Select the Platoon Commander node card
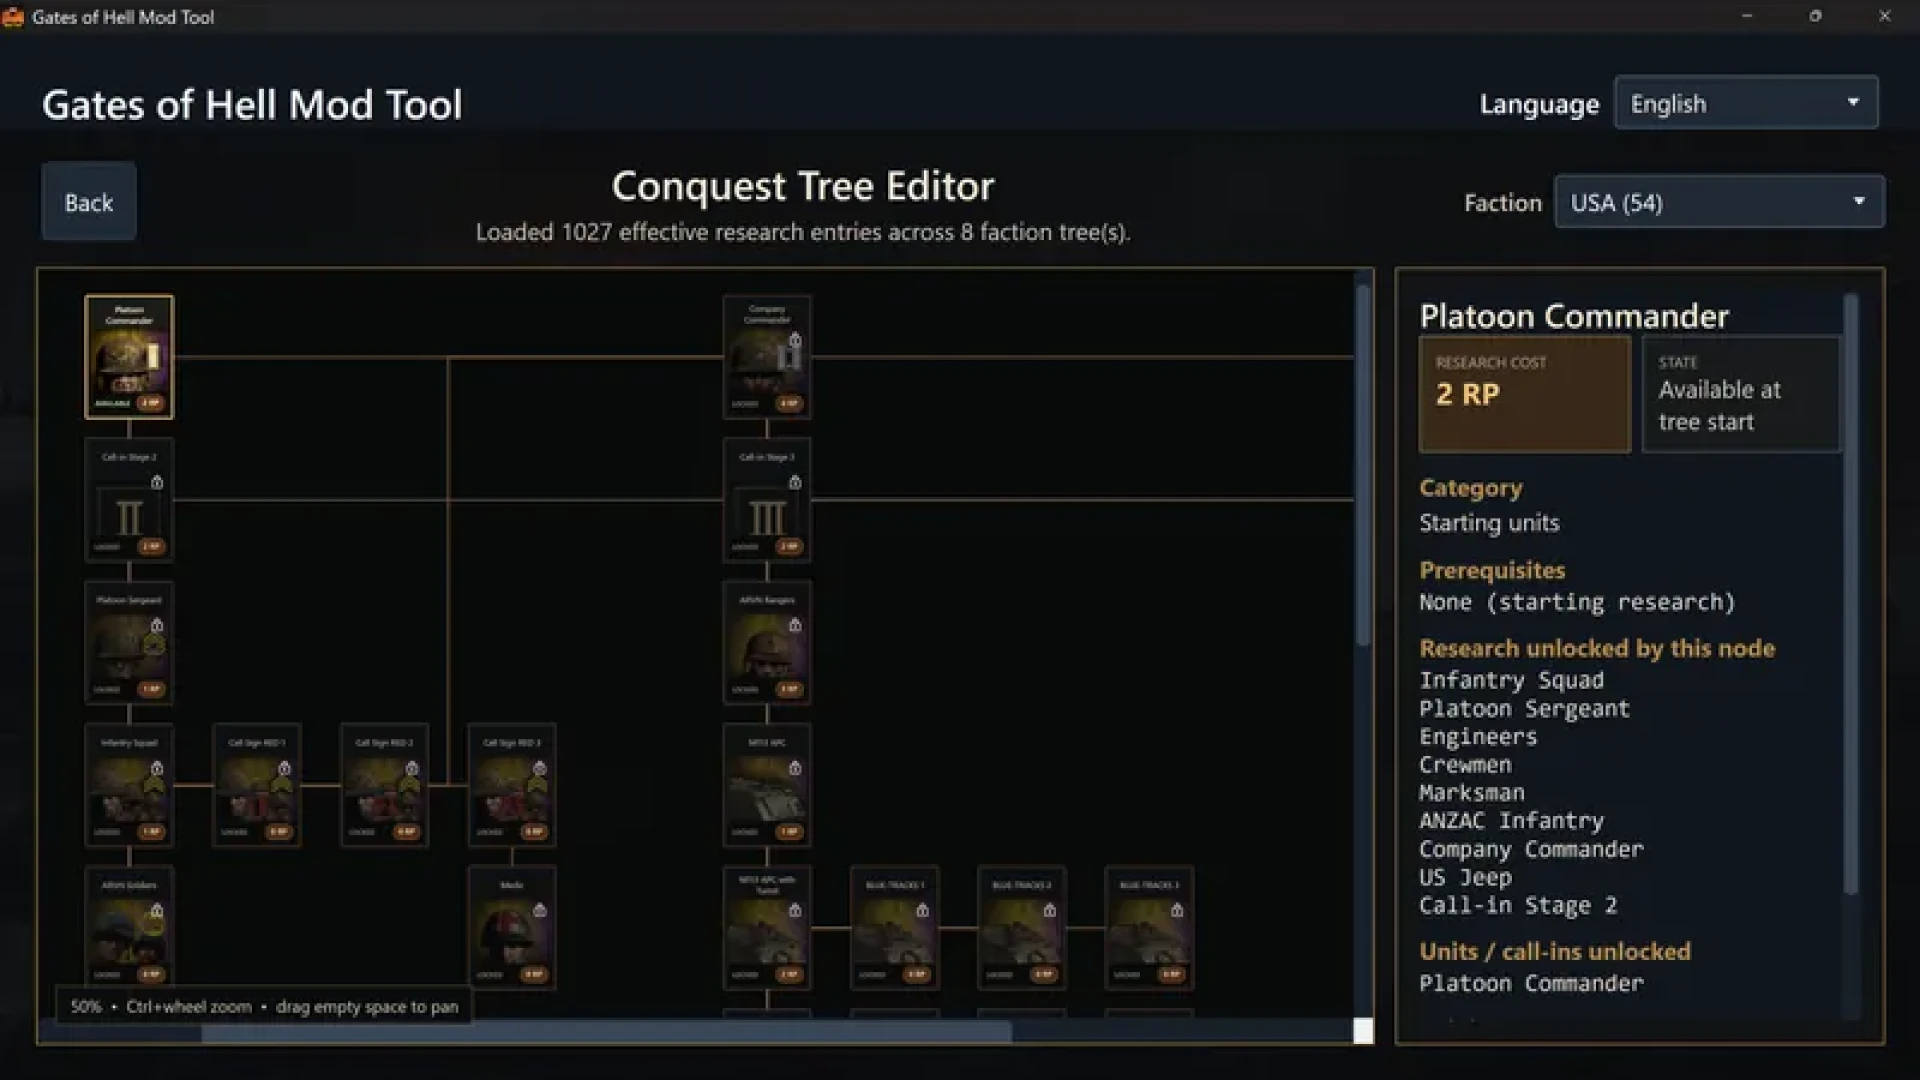Viewport: 1920px width, 1080px height. point(129,357)
